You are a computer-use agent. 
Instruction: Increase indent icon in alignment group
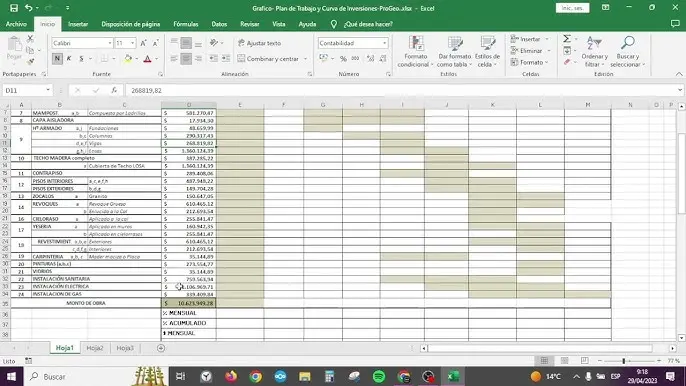coord(226,58)
